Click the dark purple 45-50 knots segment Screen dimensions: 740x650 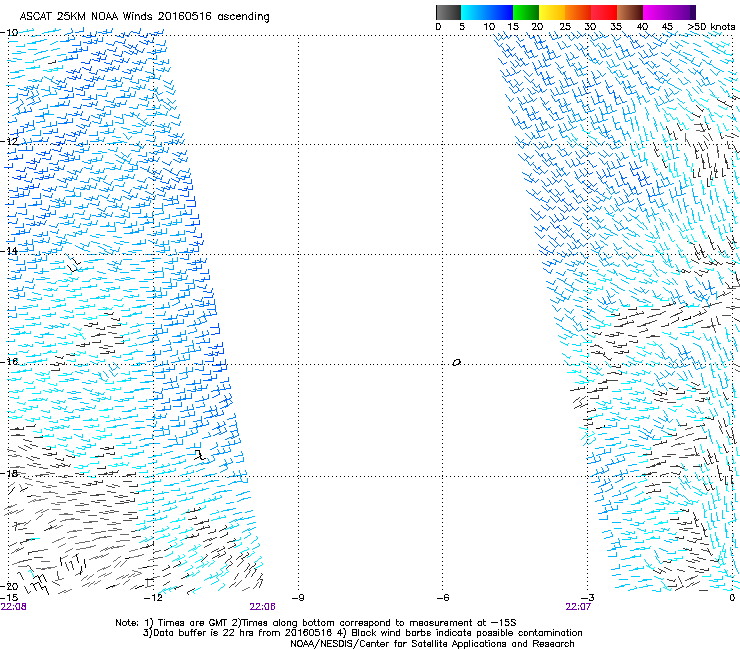(682, 12)
